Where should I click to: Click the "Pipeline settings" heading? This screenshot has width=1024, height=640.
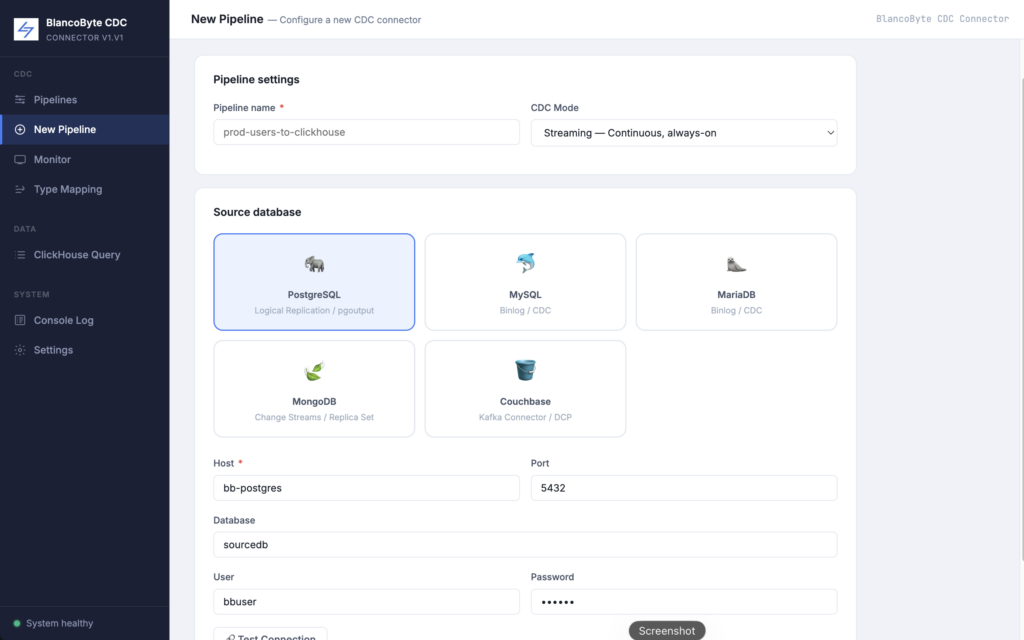click(x=256, y=80)
